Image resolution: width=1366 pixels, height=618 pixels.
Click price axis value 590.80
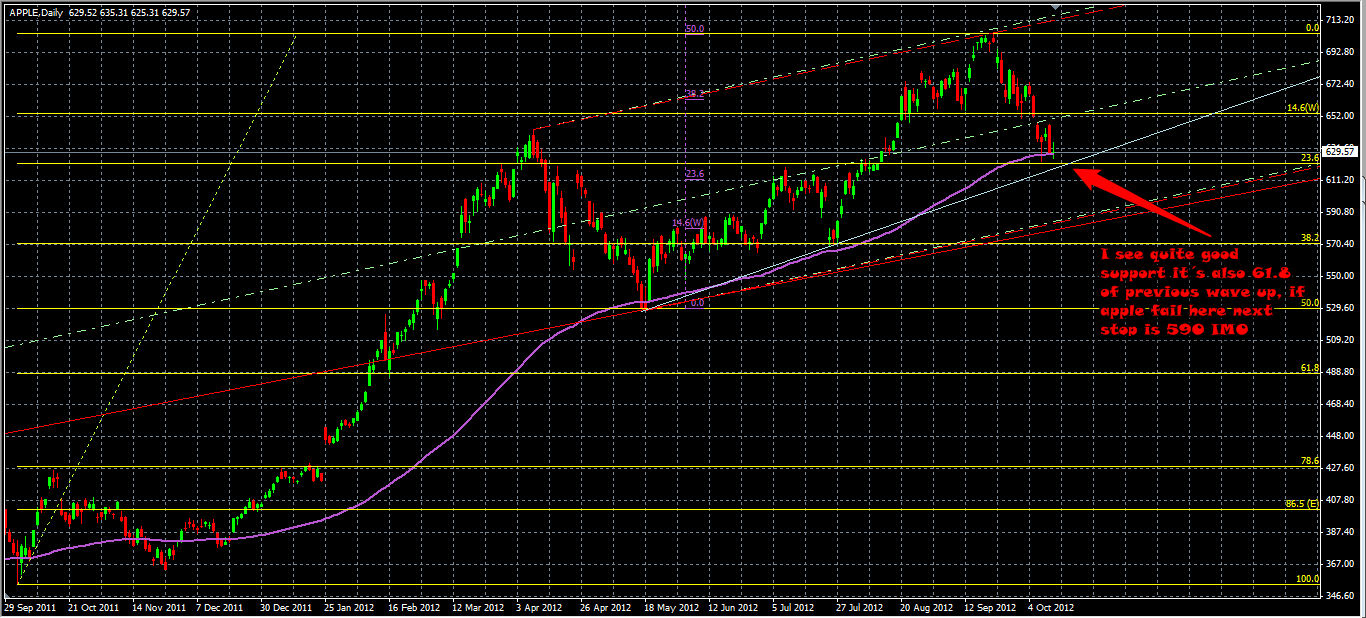pyautogui.click(x=1339, y=211)
